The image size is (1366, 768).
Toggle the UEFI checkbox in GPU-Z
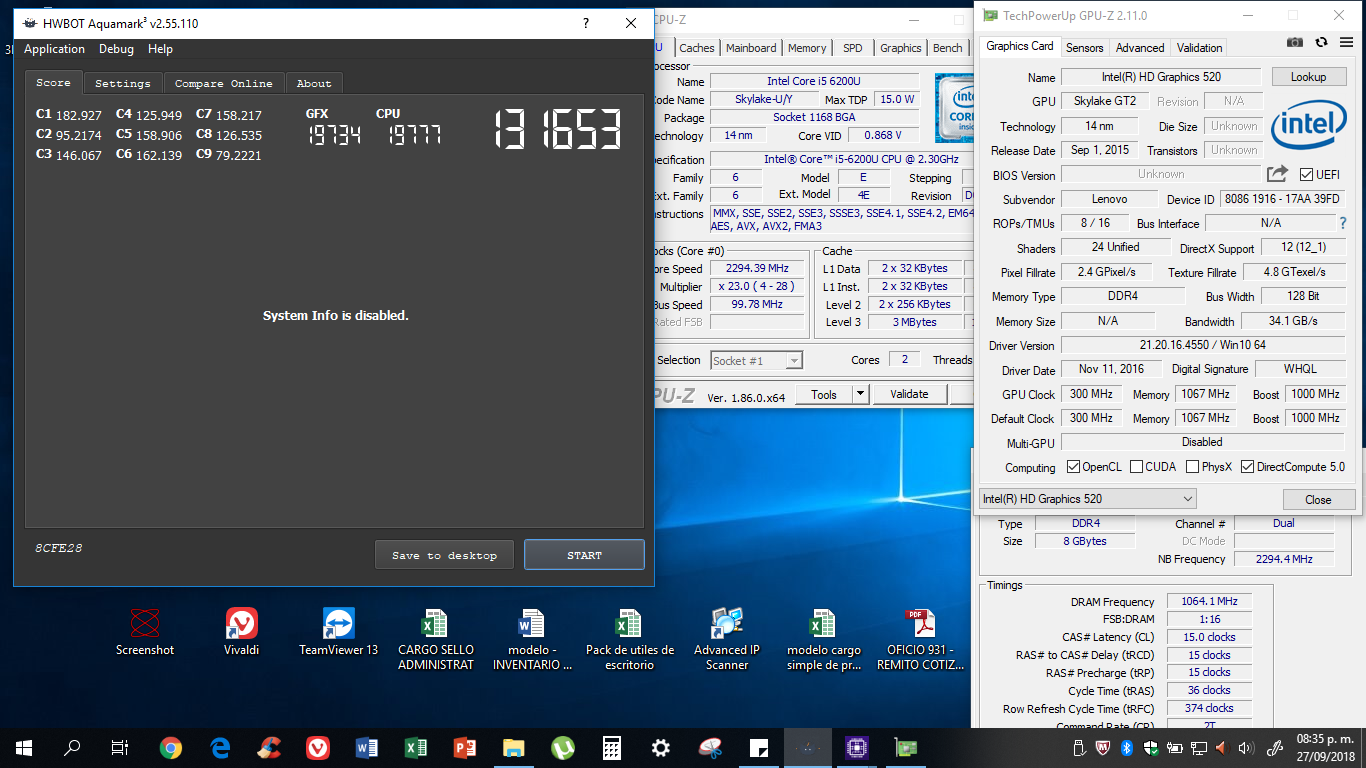(x=1306, y=175)
